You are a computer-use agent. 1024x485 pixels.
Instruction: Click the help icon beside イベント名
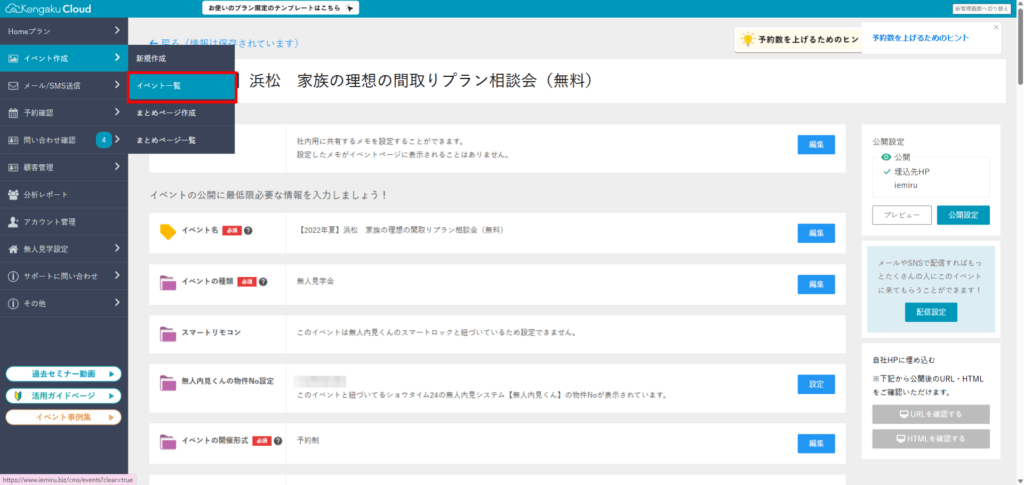tap(248, 230)
